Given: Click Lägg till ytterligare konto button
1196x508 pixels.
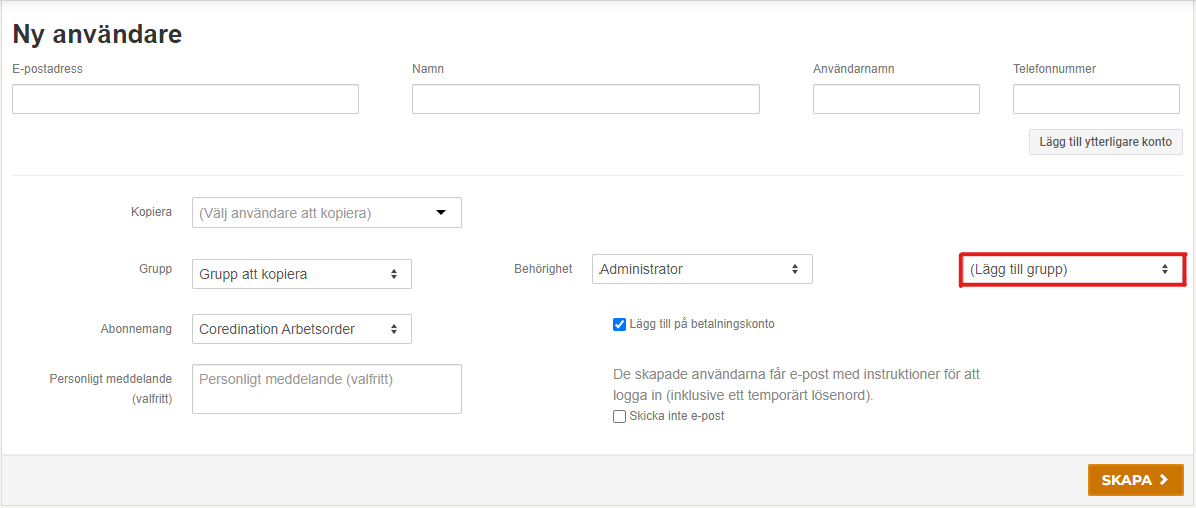Looking at the screenshot, I should pos(1106,142).
